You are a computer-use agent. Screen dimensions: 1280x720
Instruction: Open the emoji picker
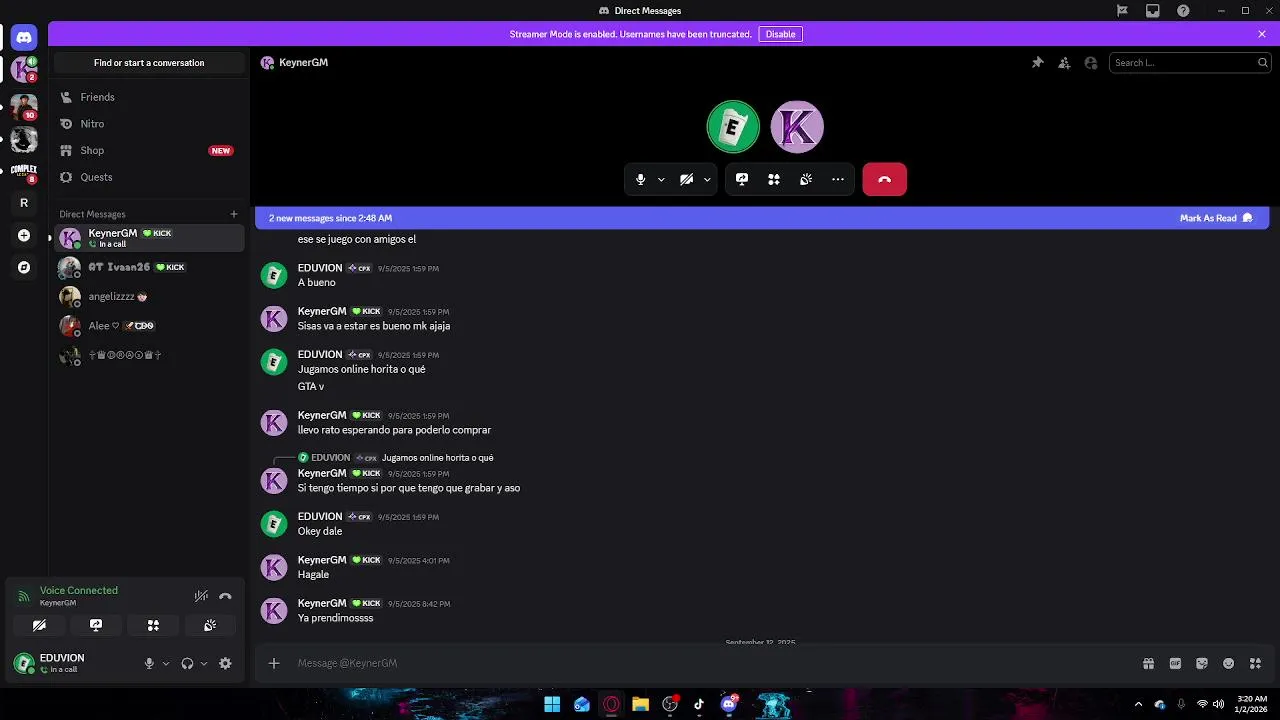click(1229, 663)
